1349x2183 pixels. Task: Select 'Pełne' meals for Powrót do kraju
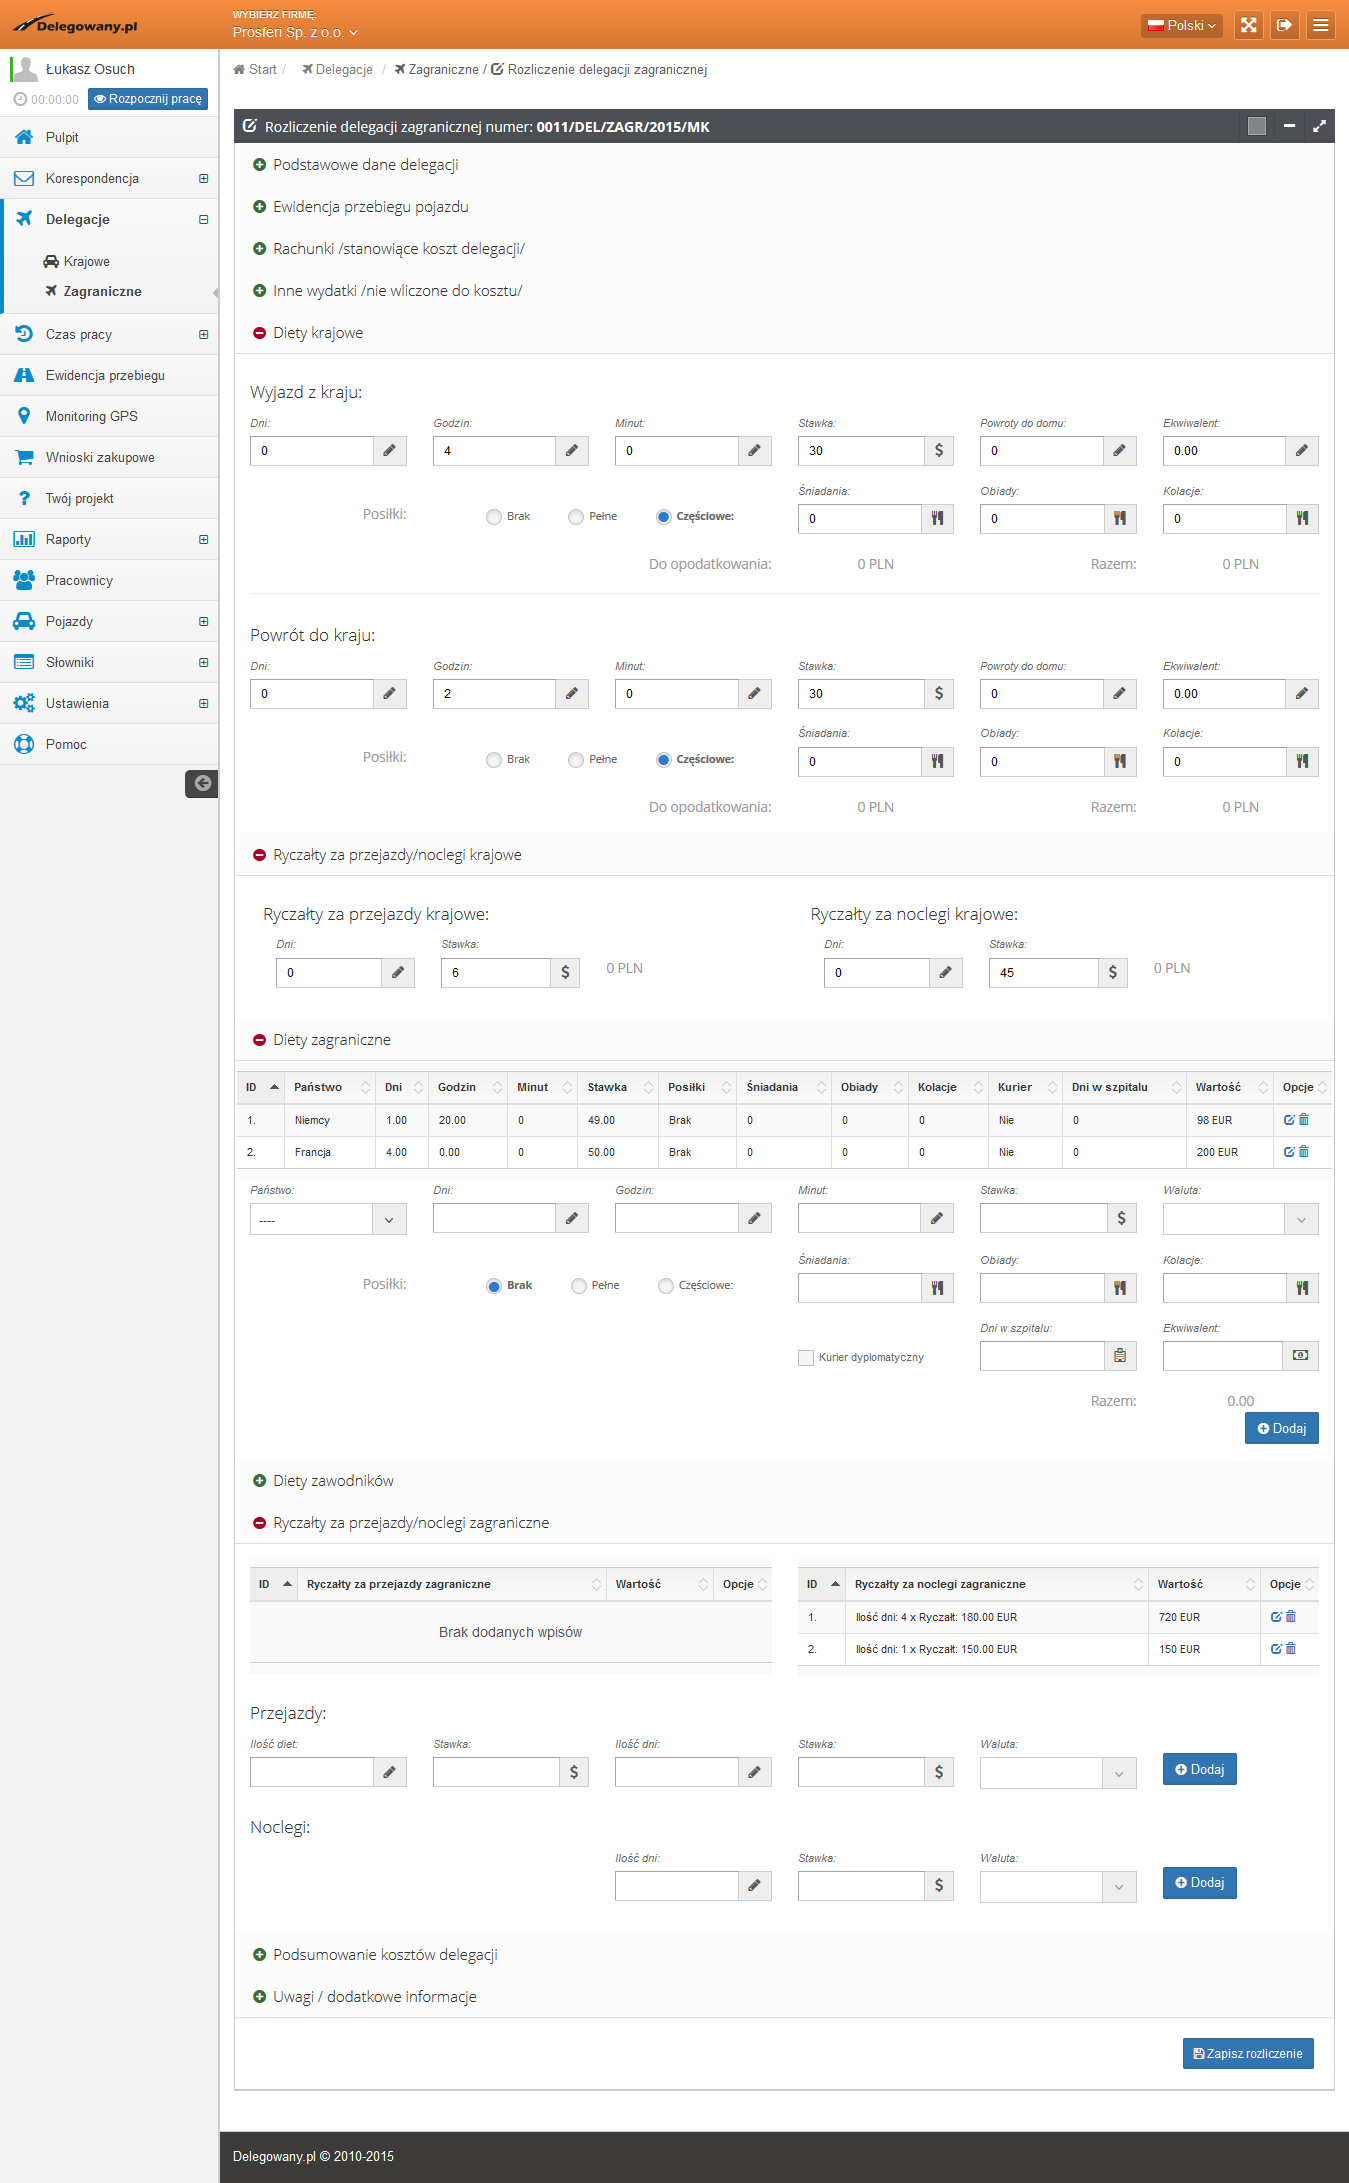(576, 760)
